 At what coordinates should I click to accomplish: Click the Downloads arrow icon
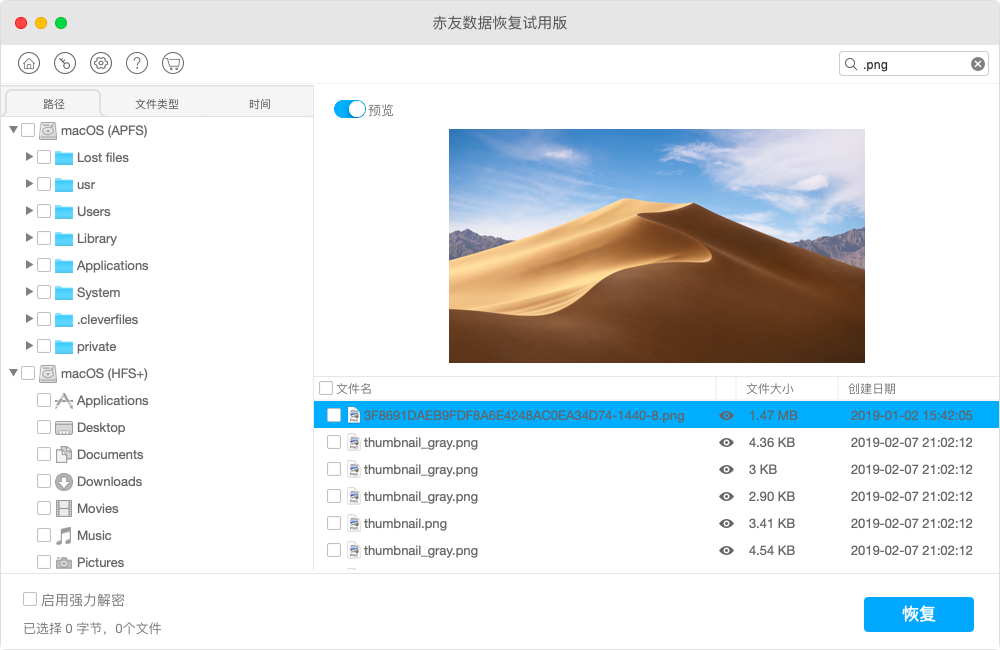tap(64, 482)
